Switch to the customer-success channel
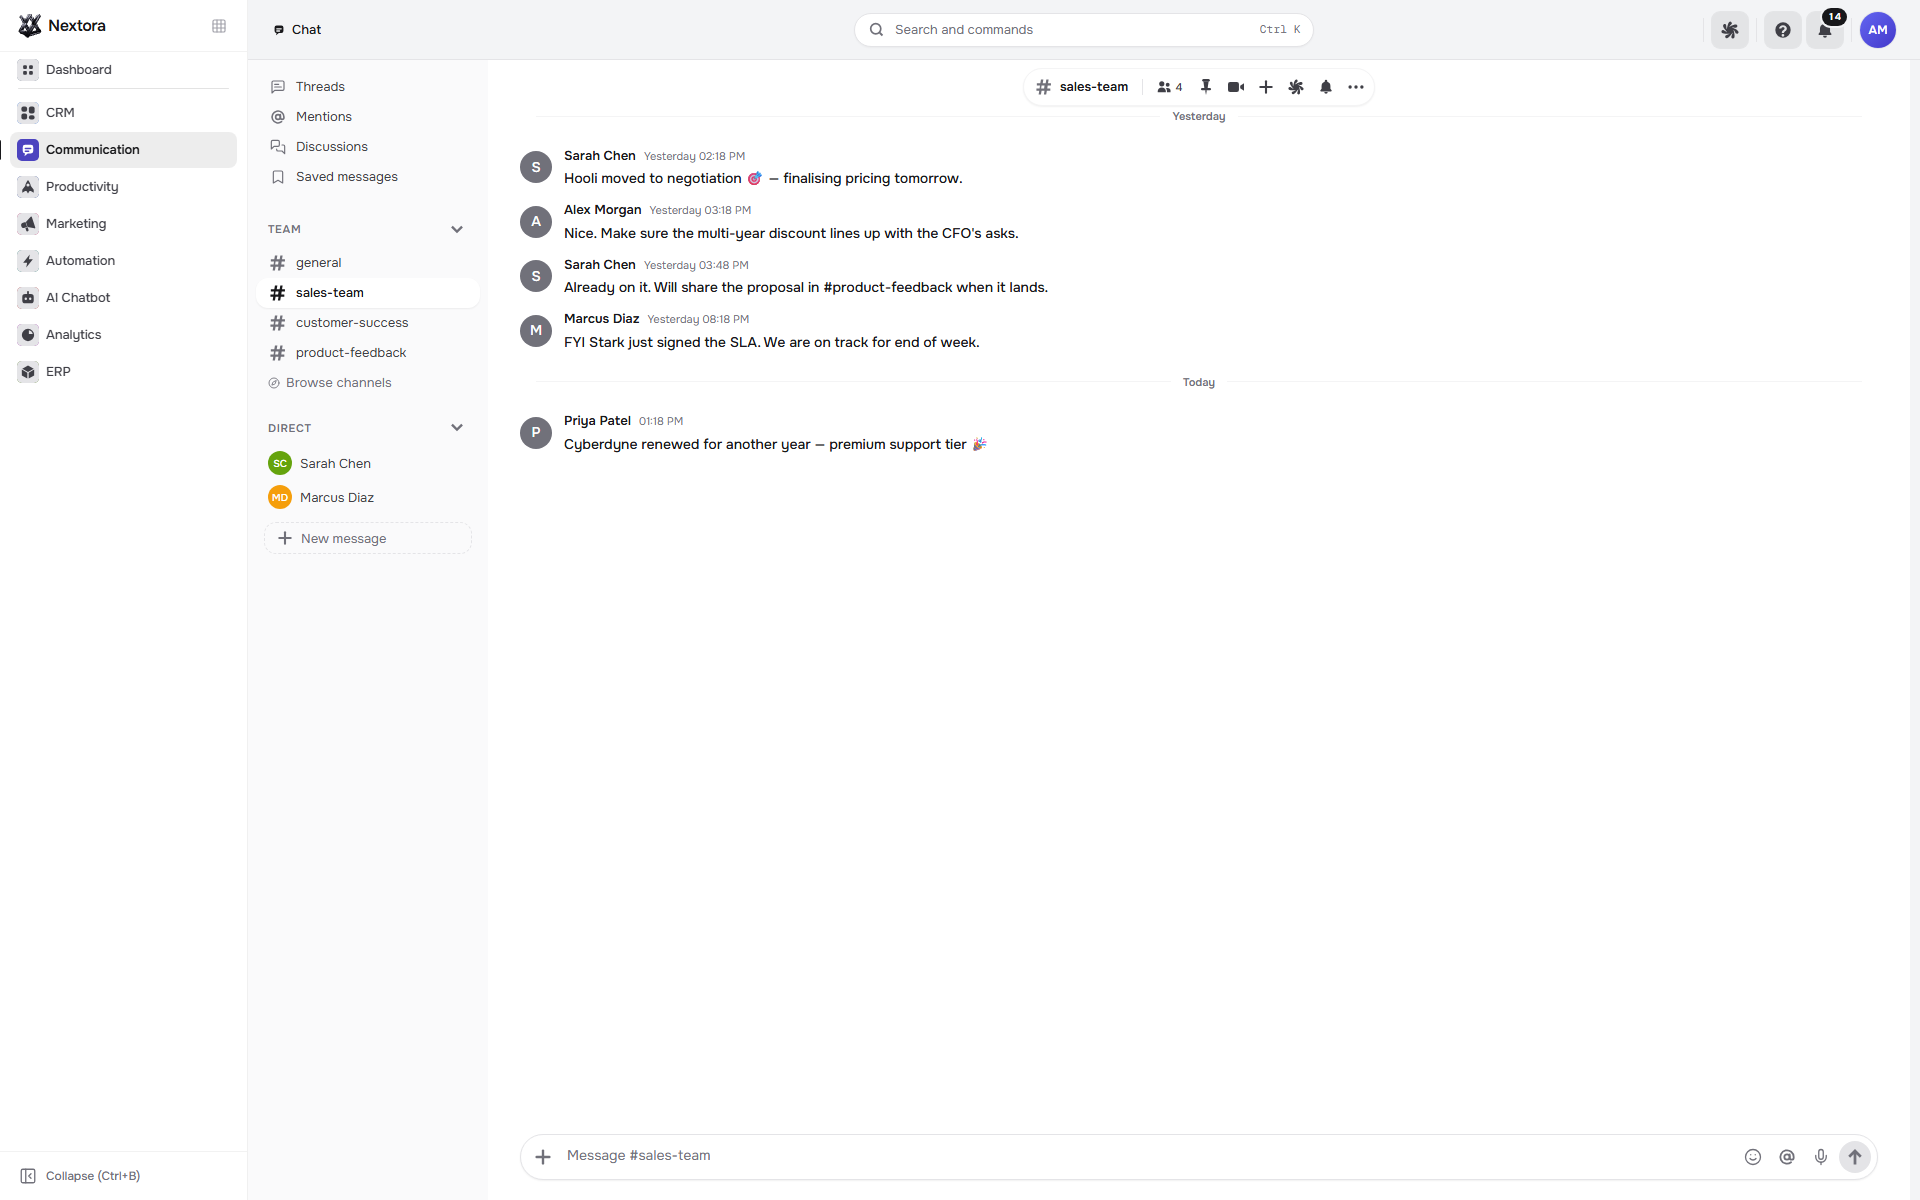This screenshot has height=1200, width=1920. pyautogui.click(x=368, y=323)
